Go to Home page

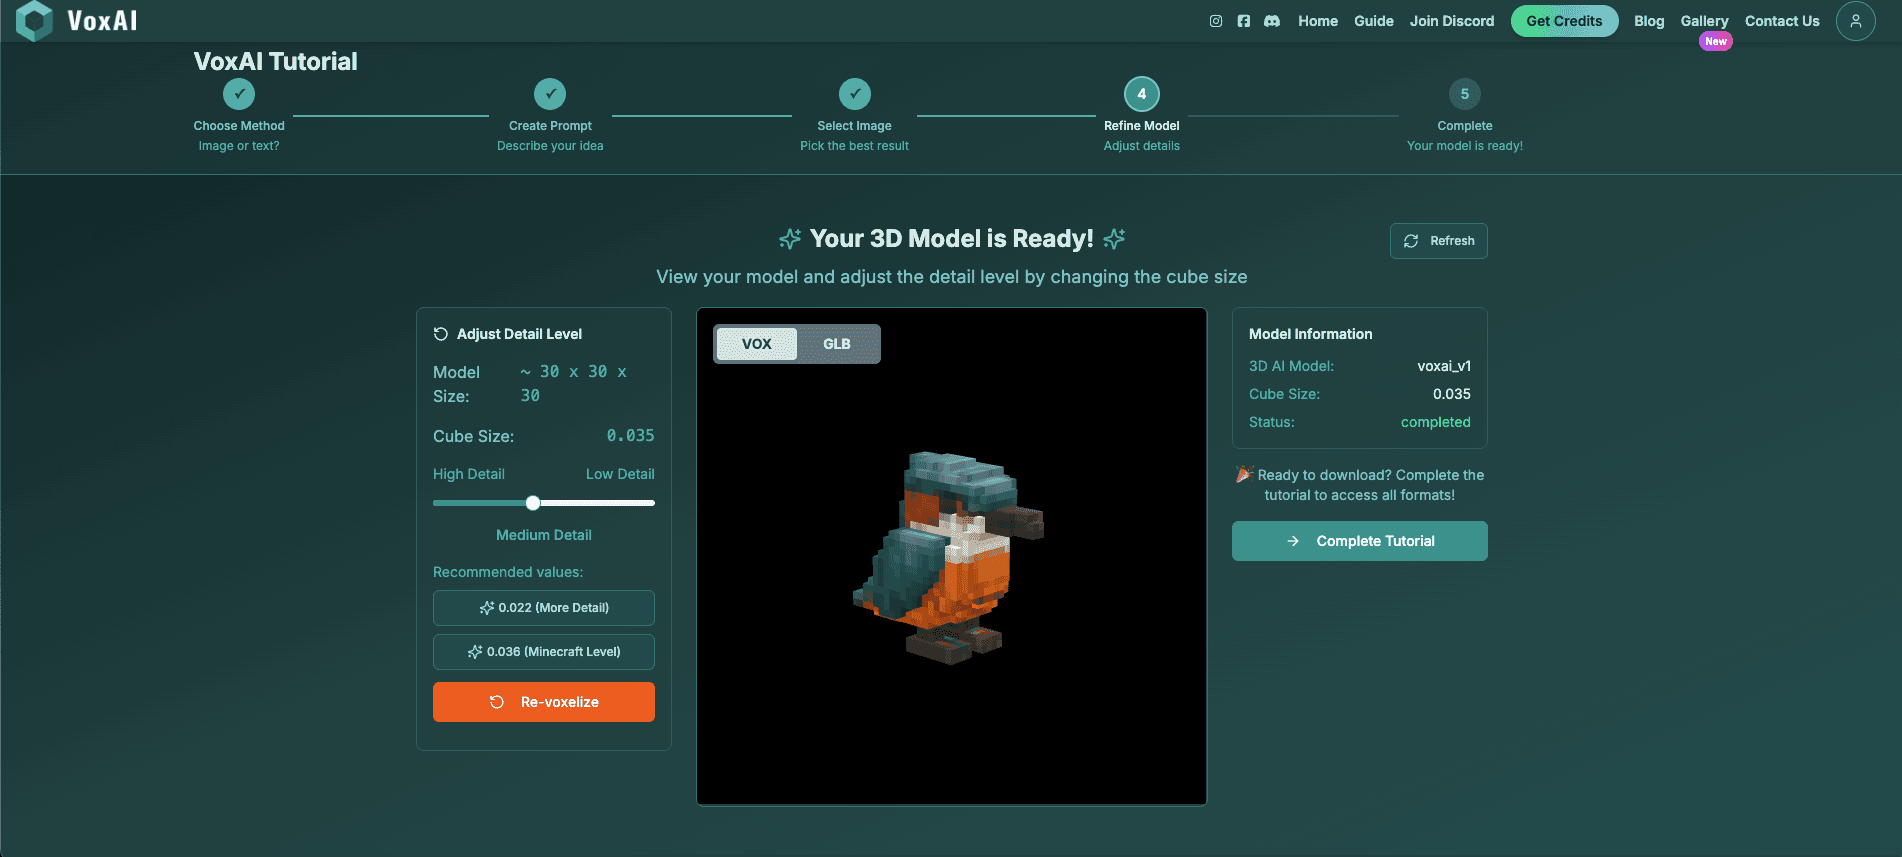(x=1318, y=21)
